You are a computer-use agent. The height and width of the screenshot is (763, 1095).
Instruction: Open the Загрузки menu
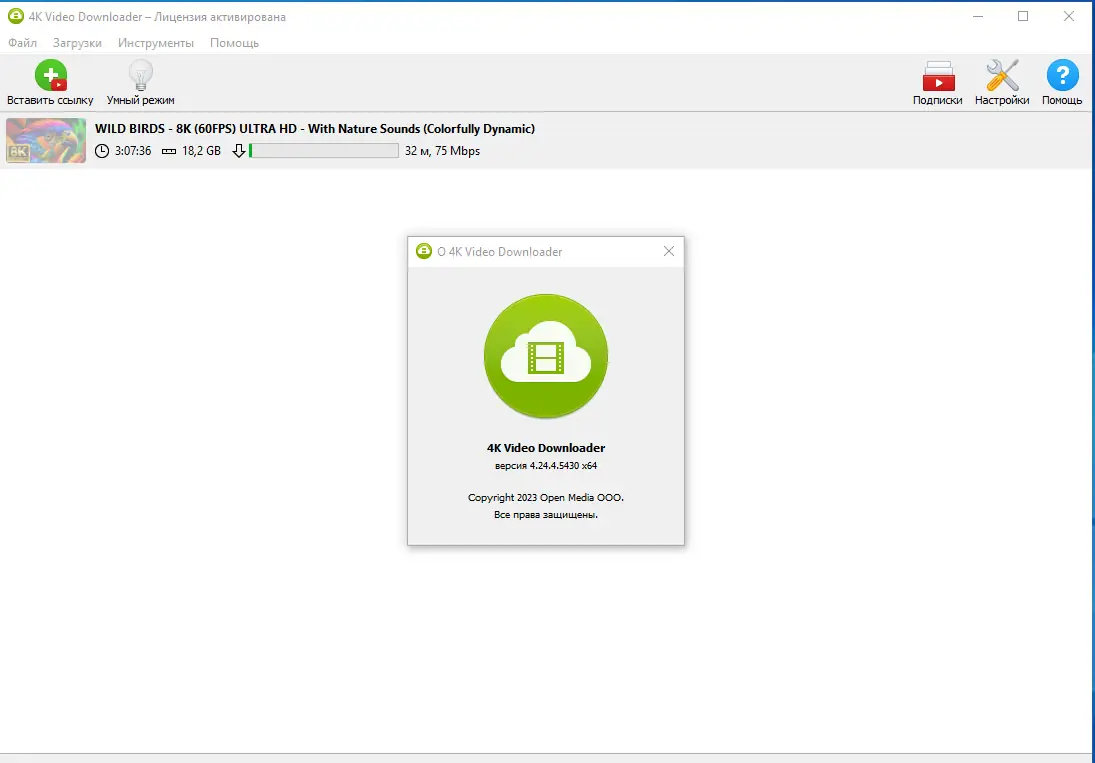(x=78, y=43)
